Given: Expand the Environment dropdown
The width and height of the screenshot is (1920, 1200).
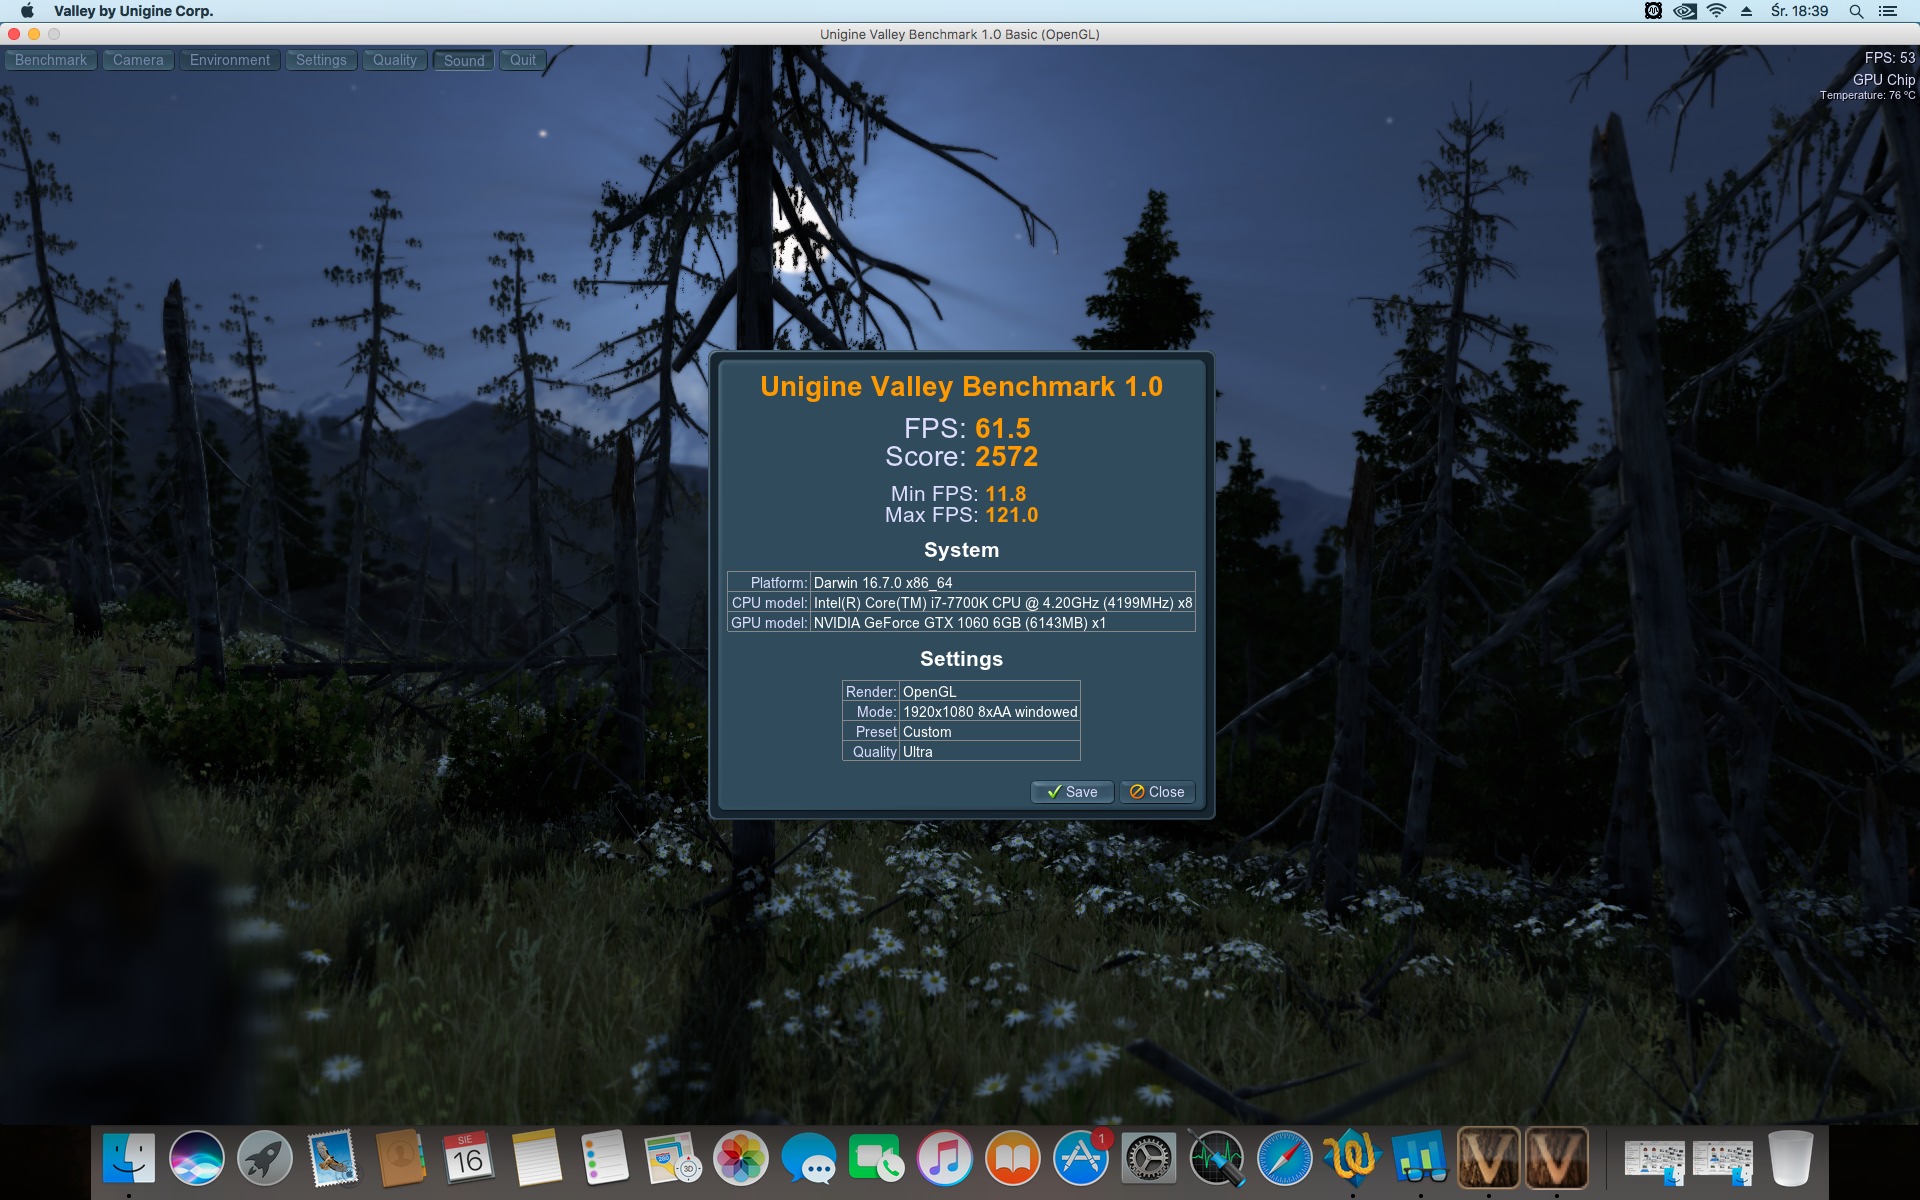Looking at the screenshot, I should [x=230, y=60].
